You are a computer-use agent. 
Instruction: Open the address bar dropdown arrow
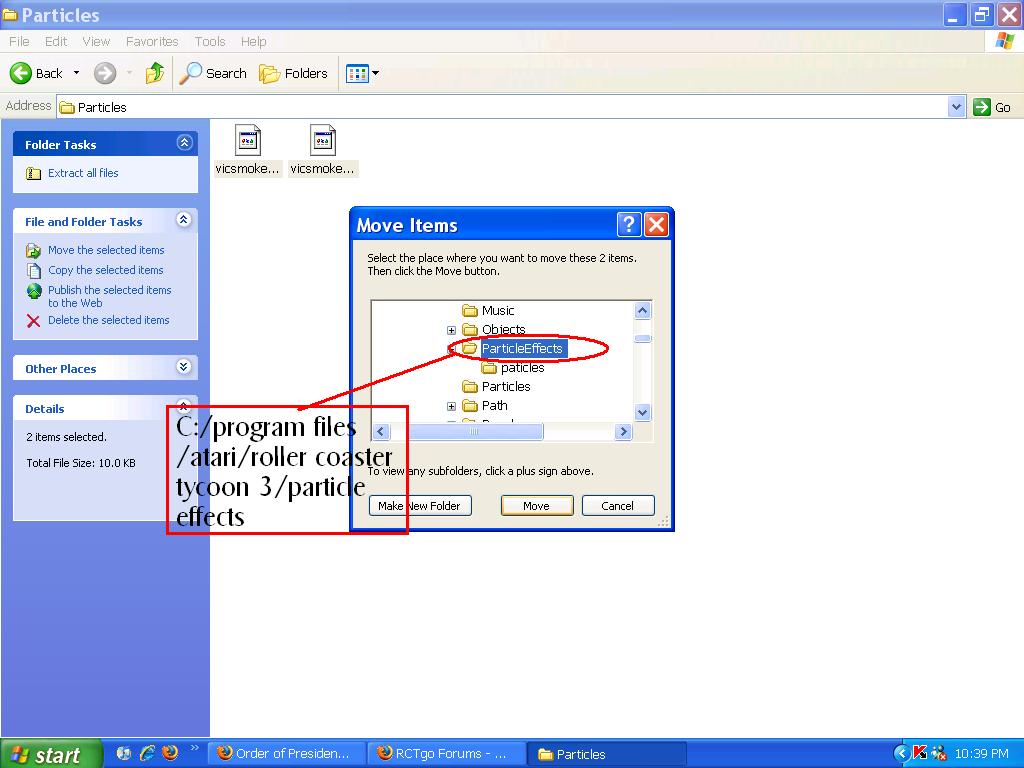coord(956,107)
